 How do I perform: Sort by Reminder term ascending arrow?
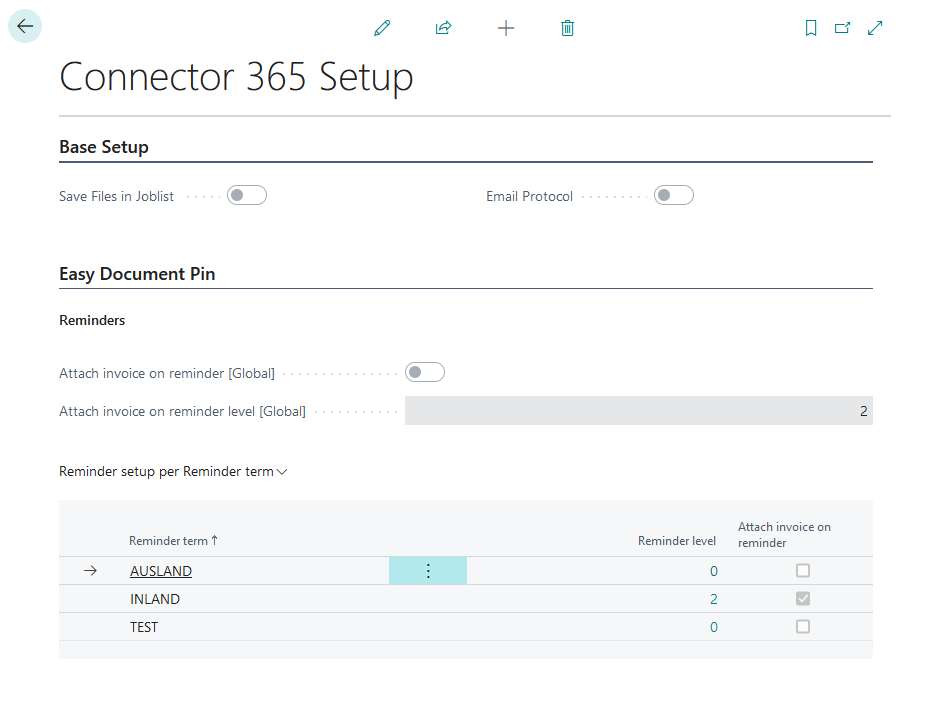(x=214, y=540)
